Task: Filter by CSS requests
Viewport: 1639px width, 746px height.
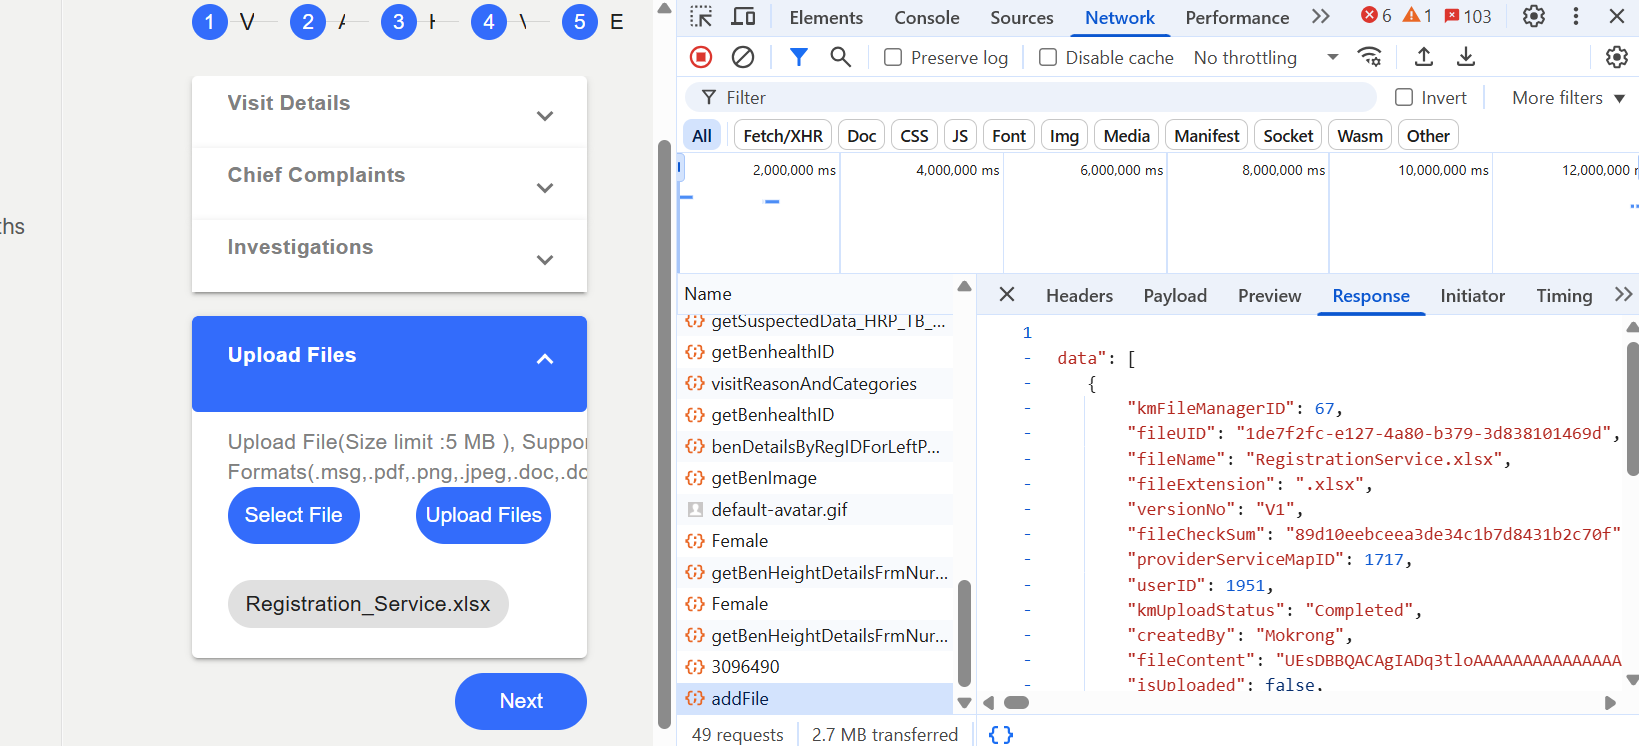Action: [914, 135]
